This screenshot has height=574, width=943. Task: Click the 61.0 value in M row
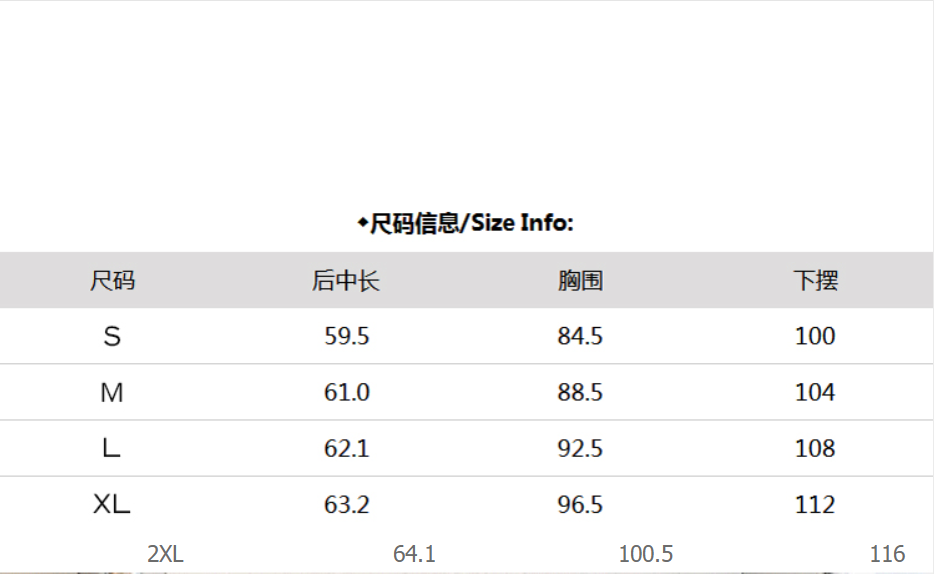tap(346, 393)
